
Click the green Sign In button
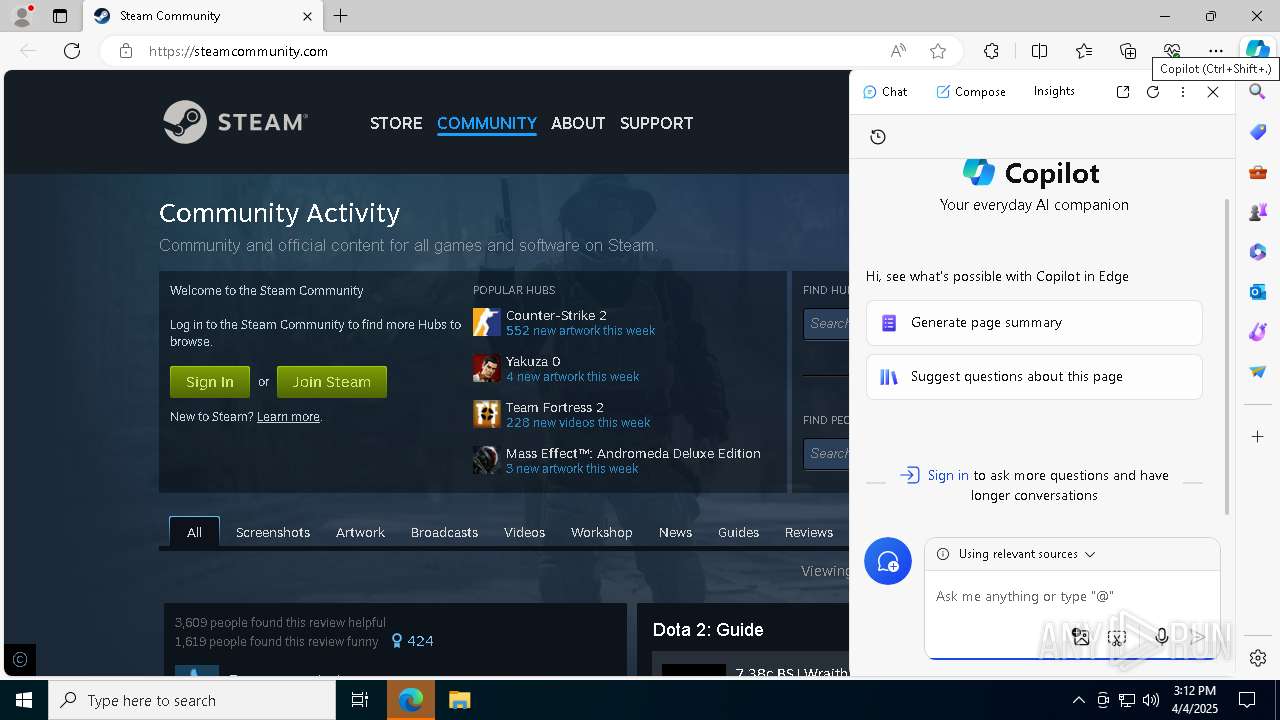[210, 382]
